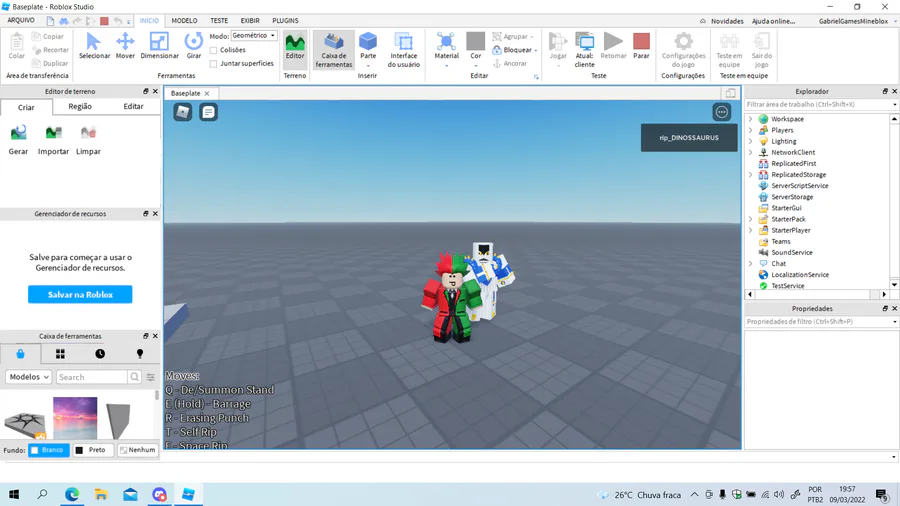
Task: Pick the Girar rotate tool
Action: (193, 46)
